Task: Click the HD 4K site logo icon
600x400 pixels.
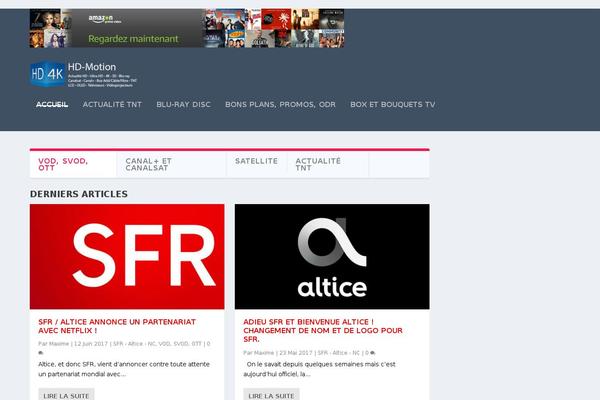Action: pyautogui.click(x=47, y=74)
